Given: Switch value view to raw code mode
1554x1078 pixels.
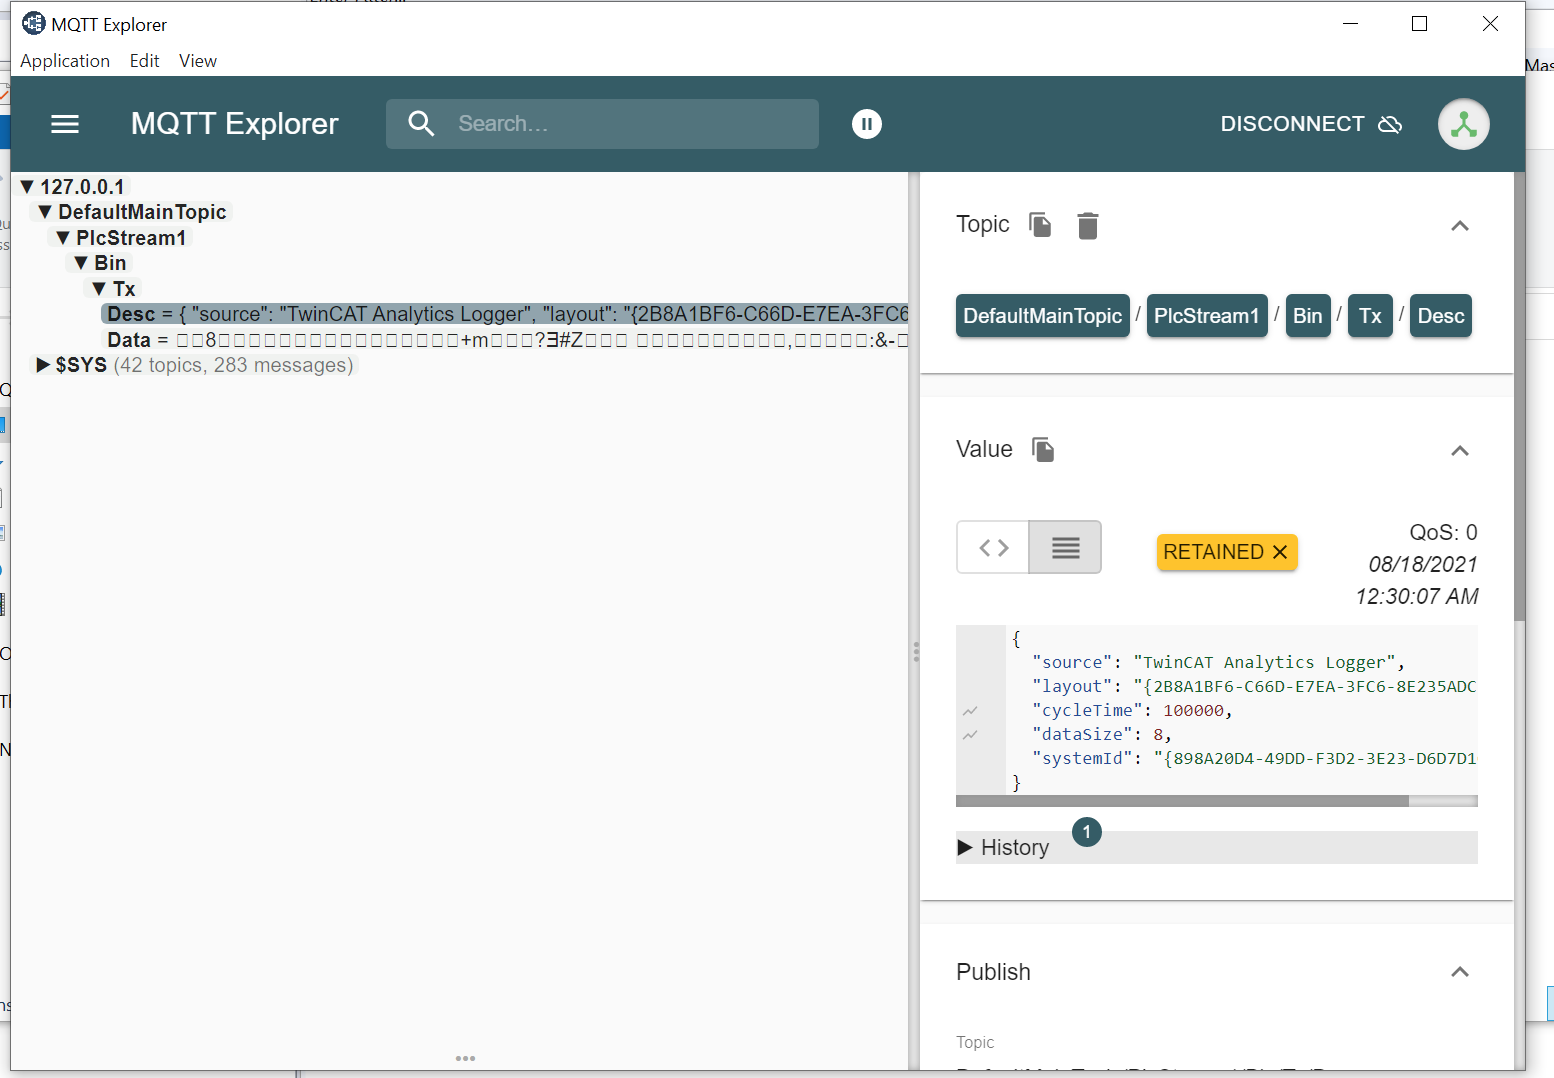Looking at the screenshot, I should [993, 547].
